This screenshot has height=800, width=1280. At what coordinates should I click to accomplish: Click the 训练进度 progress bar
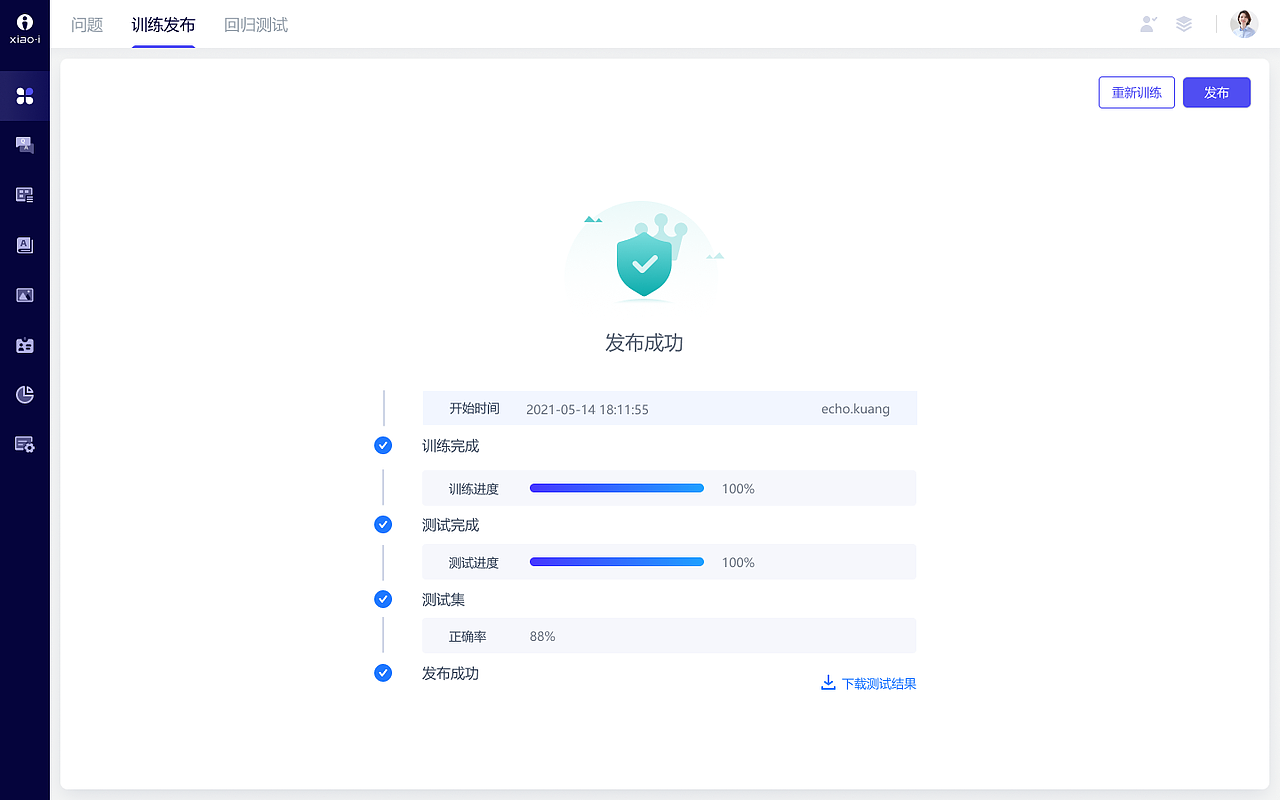(x=616, y=488)
